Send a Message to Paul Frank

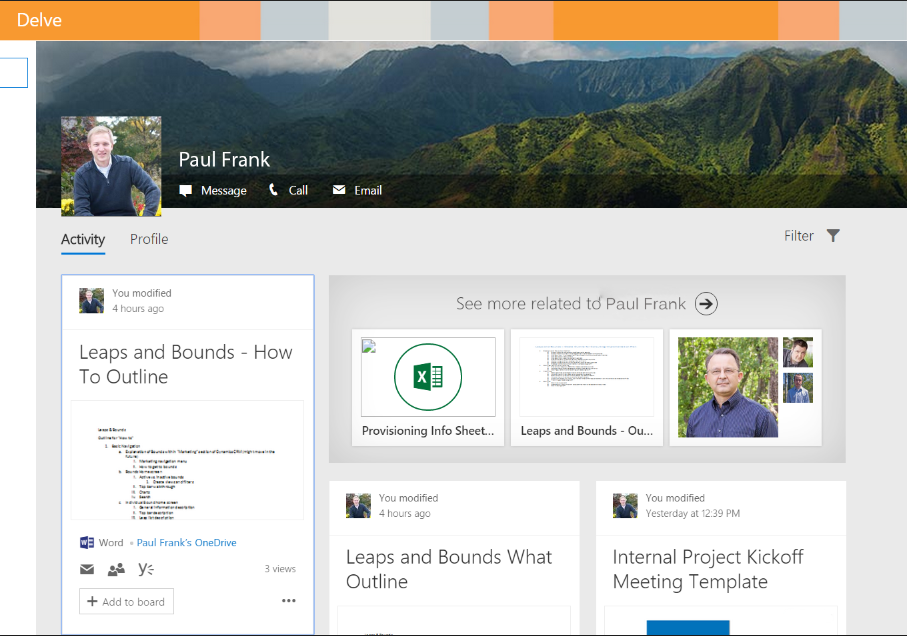(x=223, y=191)
